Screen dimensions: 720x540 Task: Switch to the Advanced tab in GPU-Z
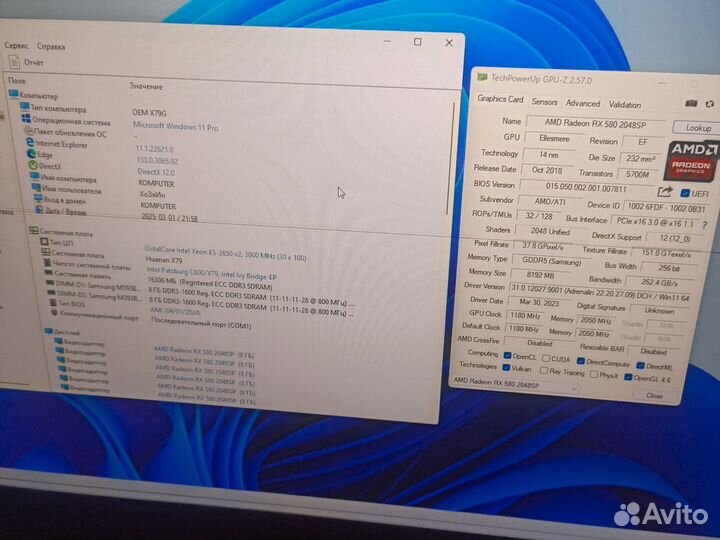[583, 103]
